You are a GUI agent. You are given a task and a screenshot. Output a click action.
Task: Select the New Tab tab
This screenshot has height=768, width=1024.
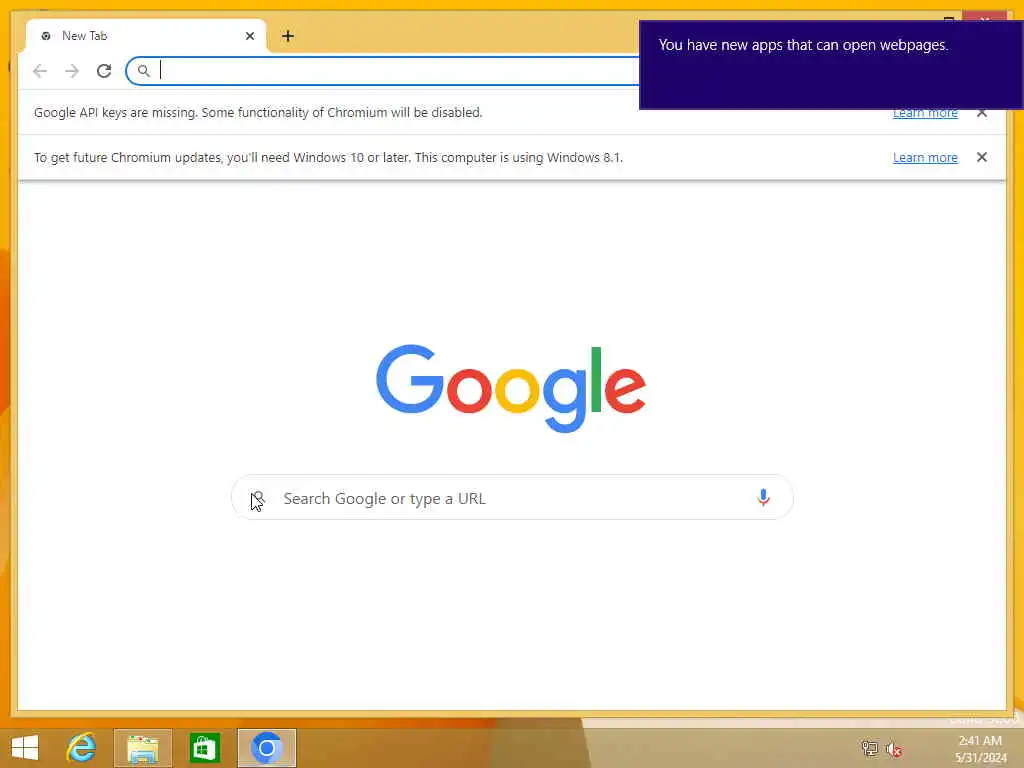pos(146,36)
